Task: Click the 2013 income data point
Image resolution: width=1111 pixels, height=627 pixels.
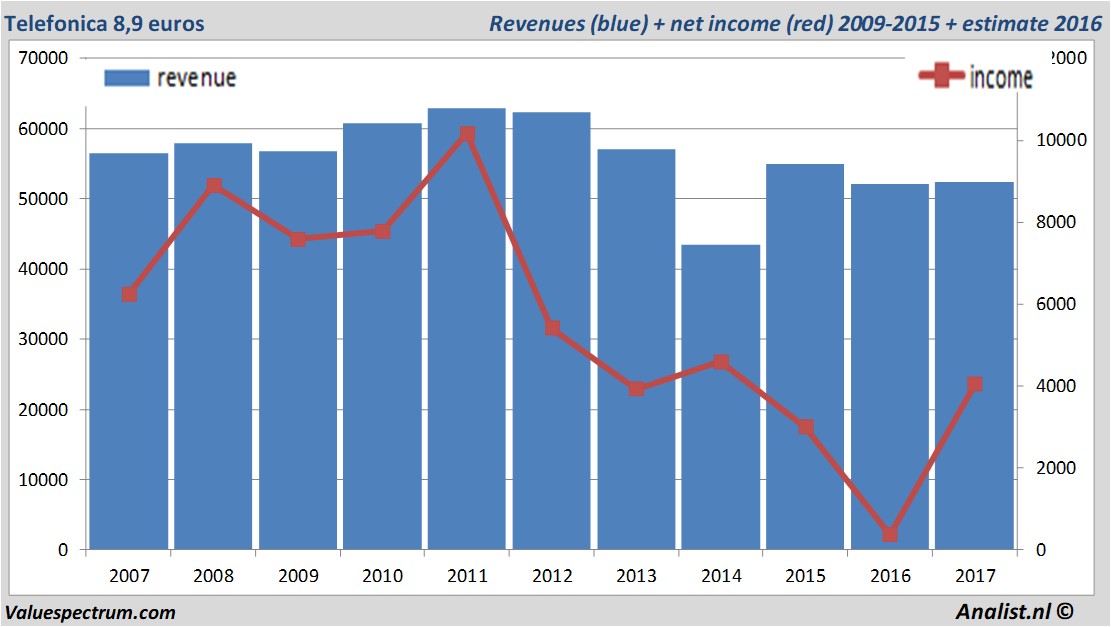Action: pos(636,389)
